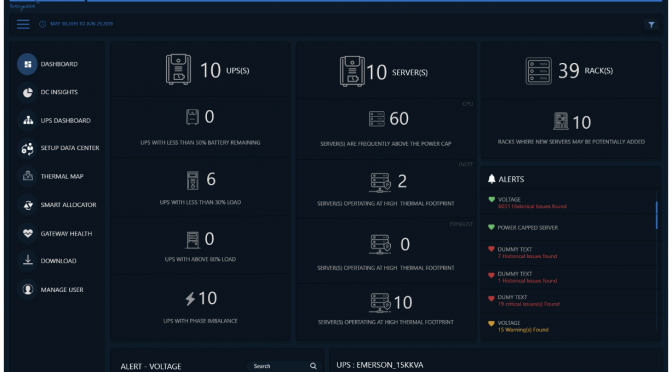Click the Alert - Voltage heading
Viewport: 672px width, 372px height.
pyautogui.click(x=151, y=366)
